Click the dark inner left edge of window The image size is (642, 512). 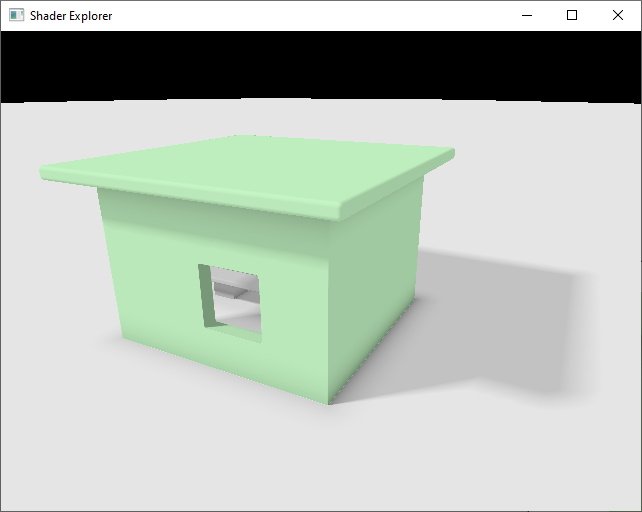tap(206, 295)
